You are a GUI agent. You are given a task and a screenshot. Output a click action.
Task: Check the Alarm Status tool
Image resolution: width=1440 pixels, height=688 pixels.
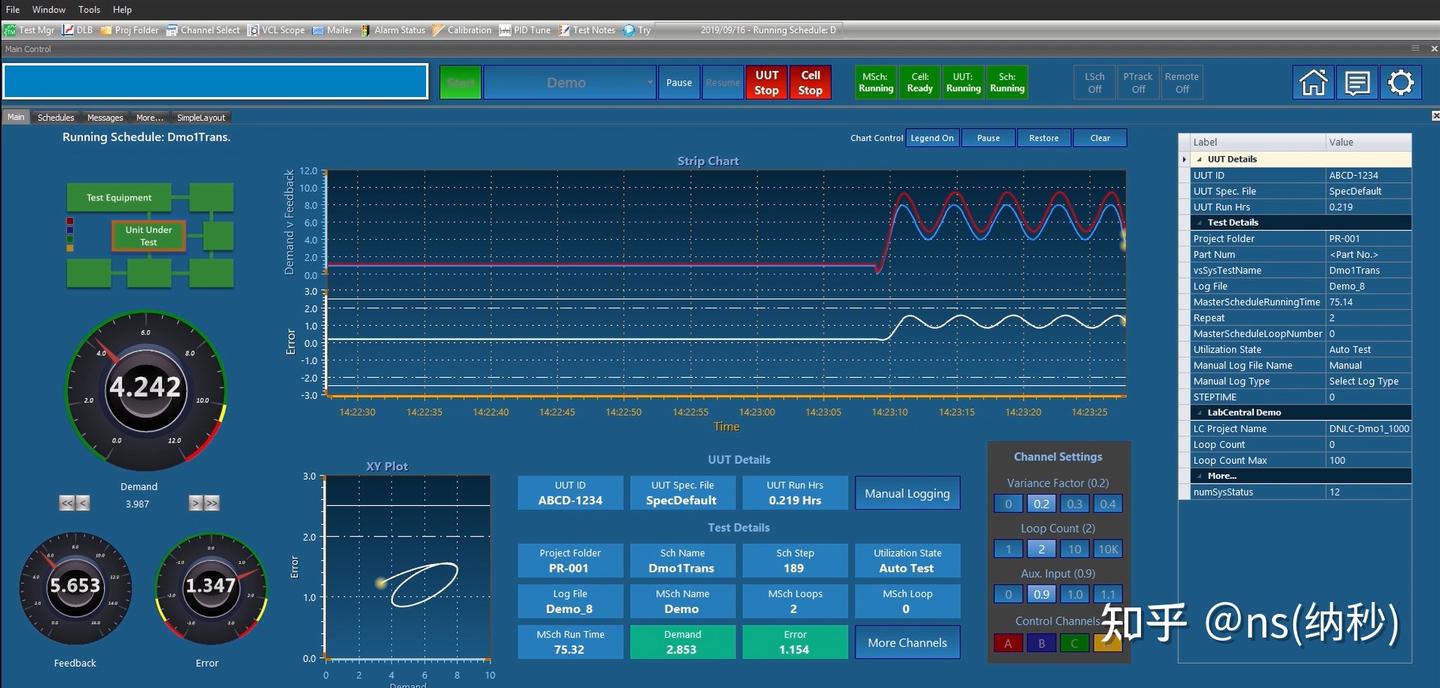click(394, 29)
